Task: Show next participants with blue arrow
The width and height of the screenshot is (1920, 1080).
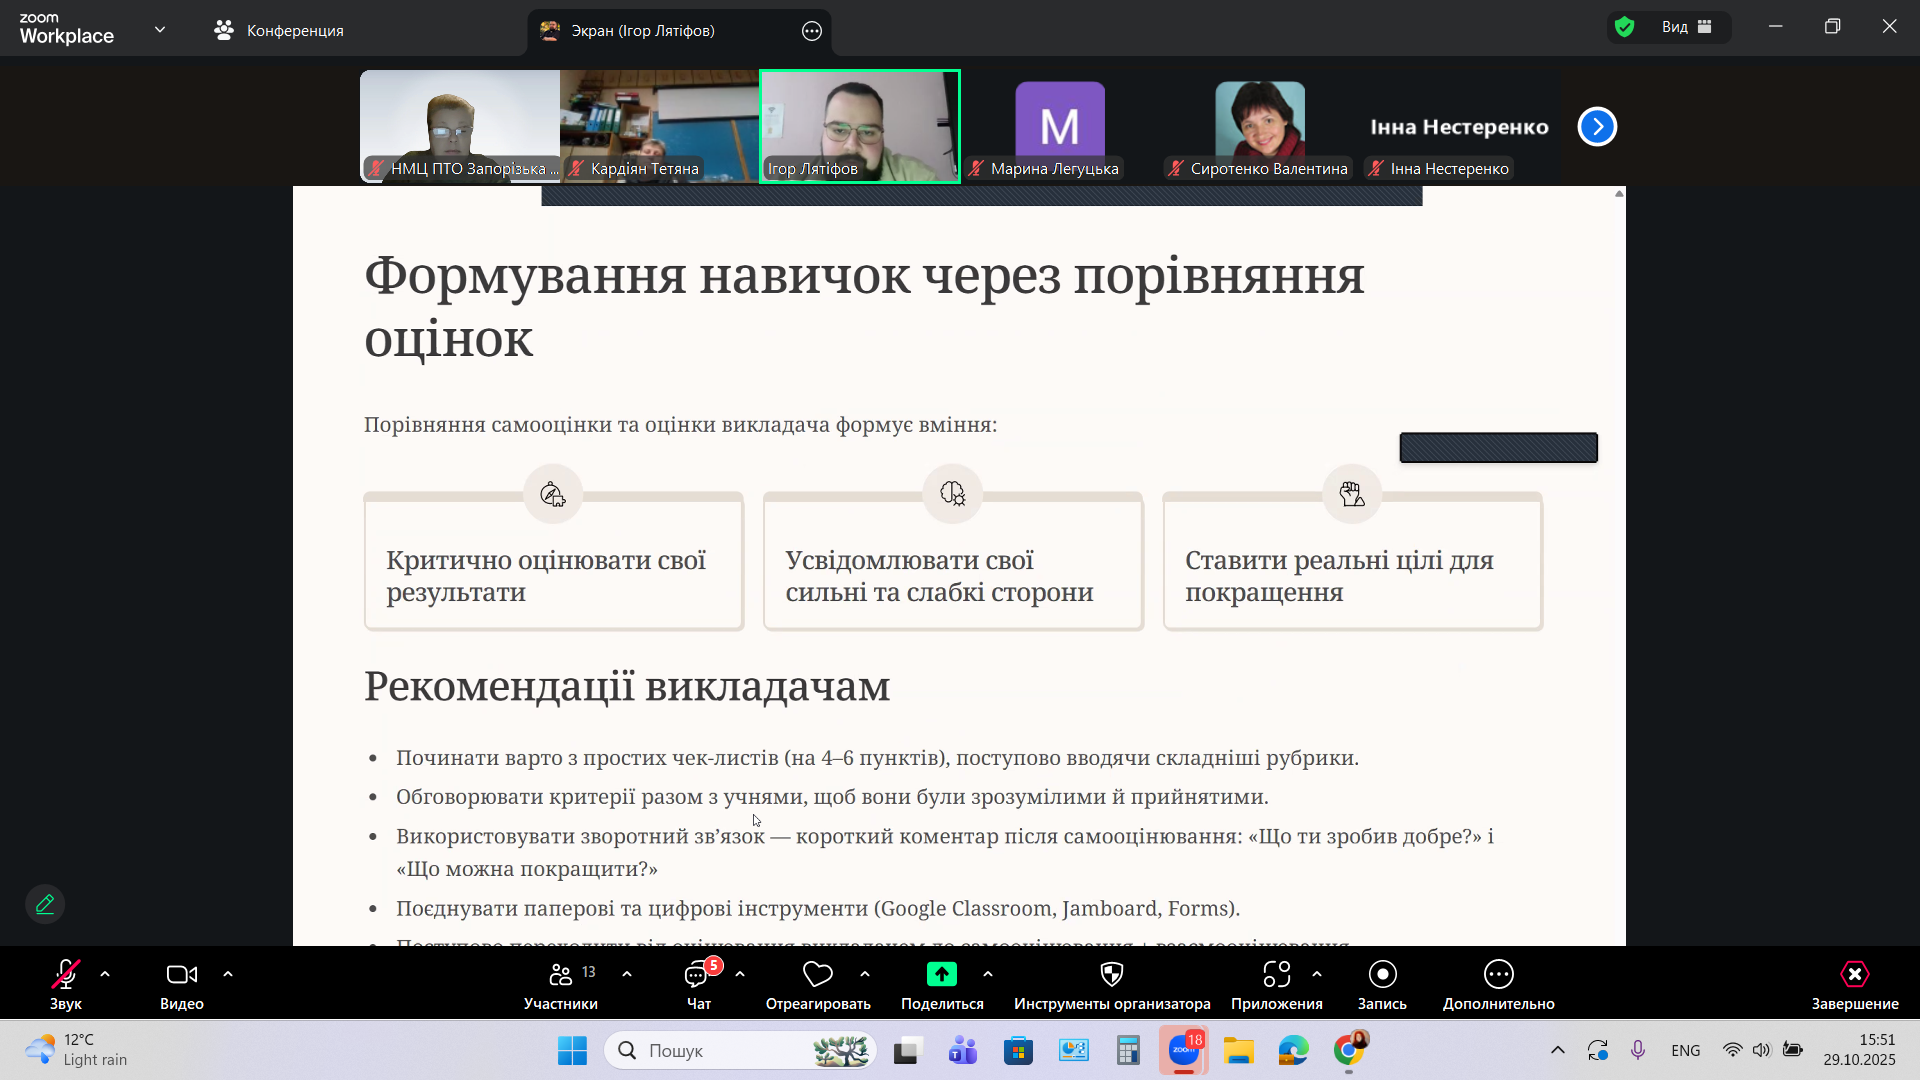Action: [x=1597, y=127]
